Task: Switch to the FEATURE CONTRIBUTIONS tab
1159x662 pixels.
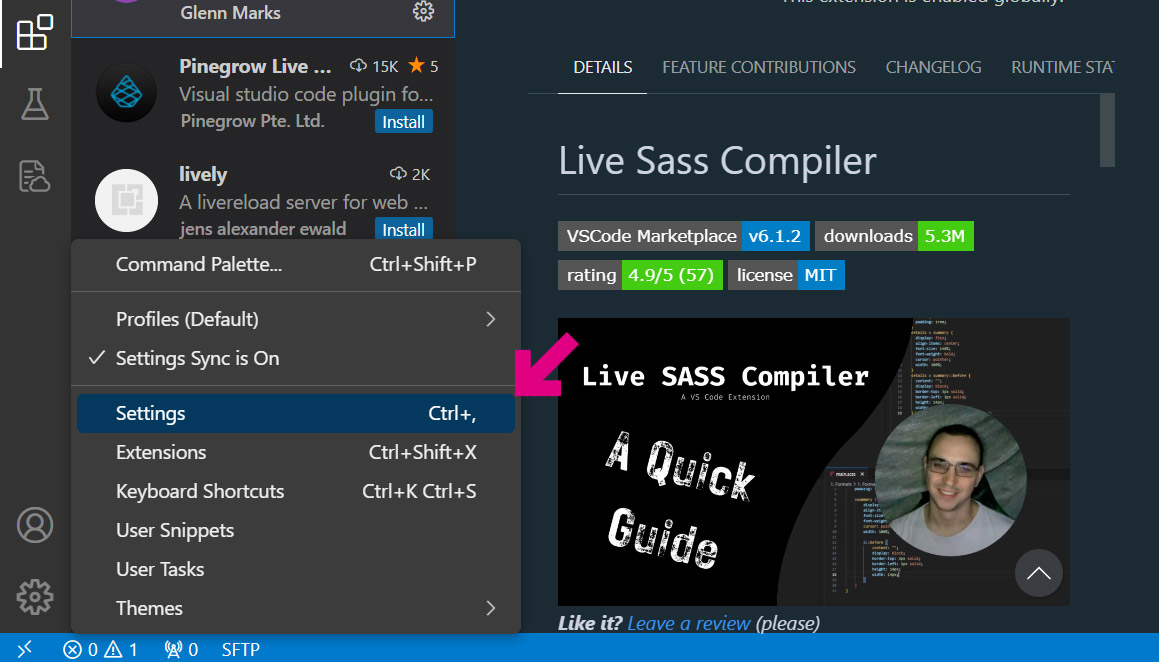Action: [x=758, y=67]
